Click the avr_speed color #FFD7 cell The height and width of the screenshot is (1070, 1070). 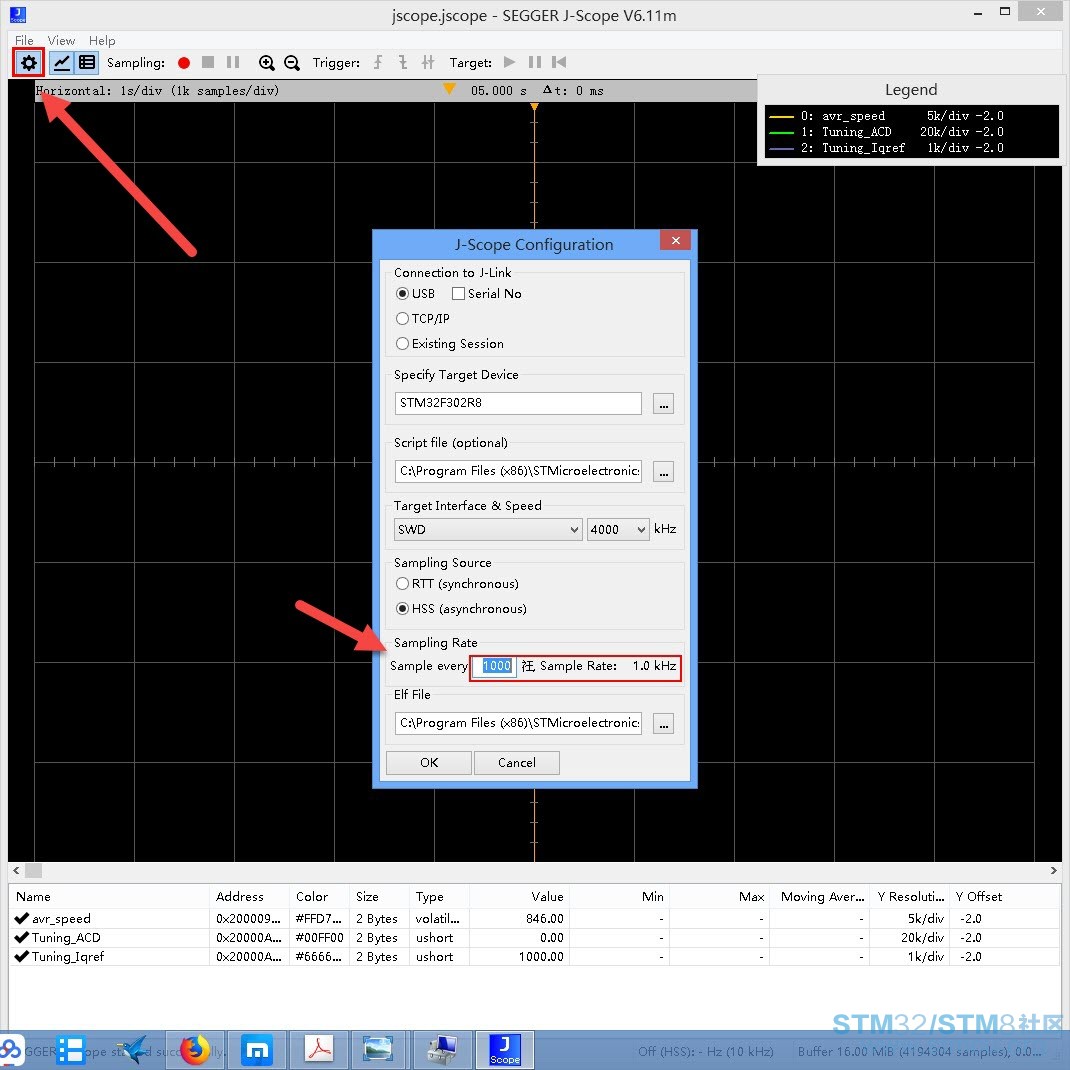coord(319,919)
